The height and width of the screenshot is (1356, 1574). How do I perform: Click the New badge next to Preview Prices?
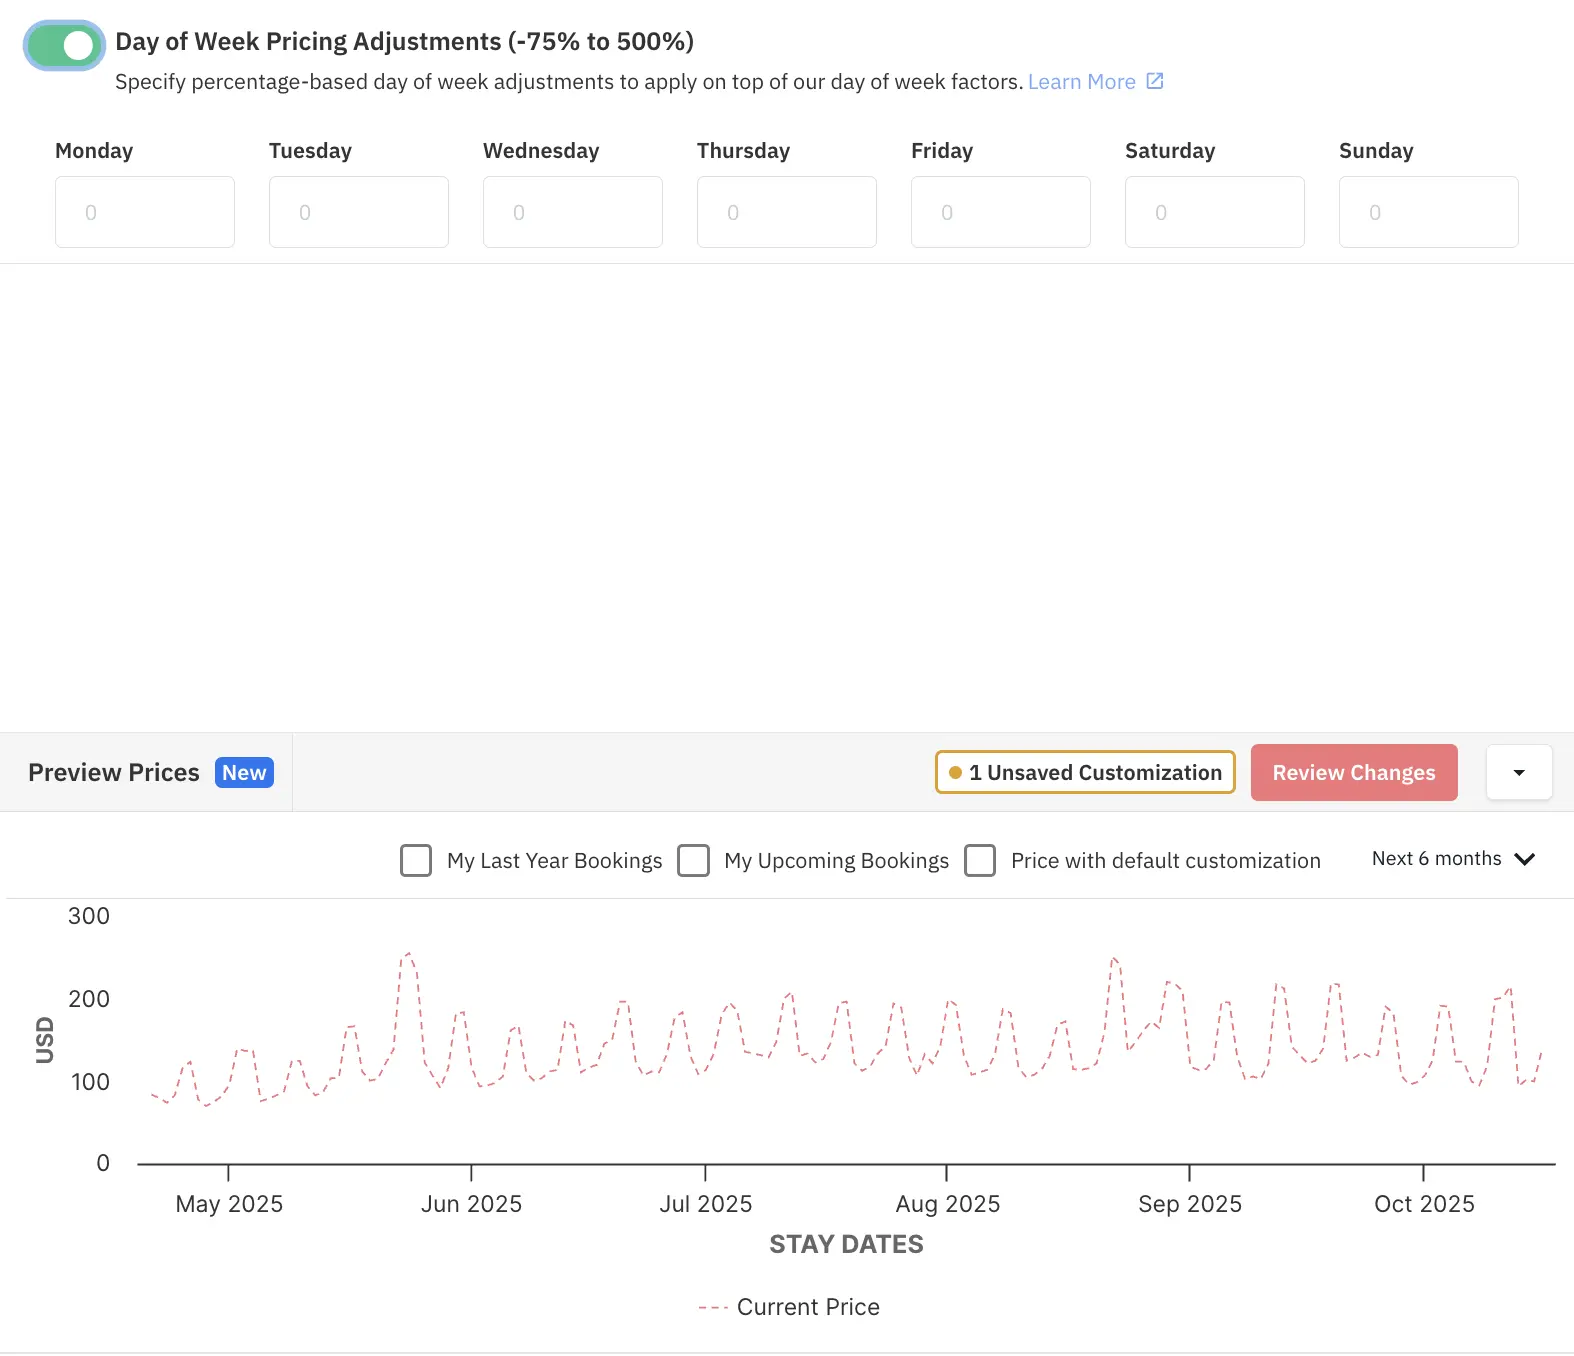pyautogui.click(x=244, y=772)
